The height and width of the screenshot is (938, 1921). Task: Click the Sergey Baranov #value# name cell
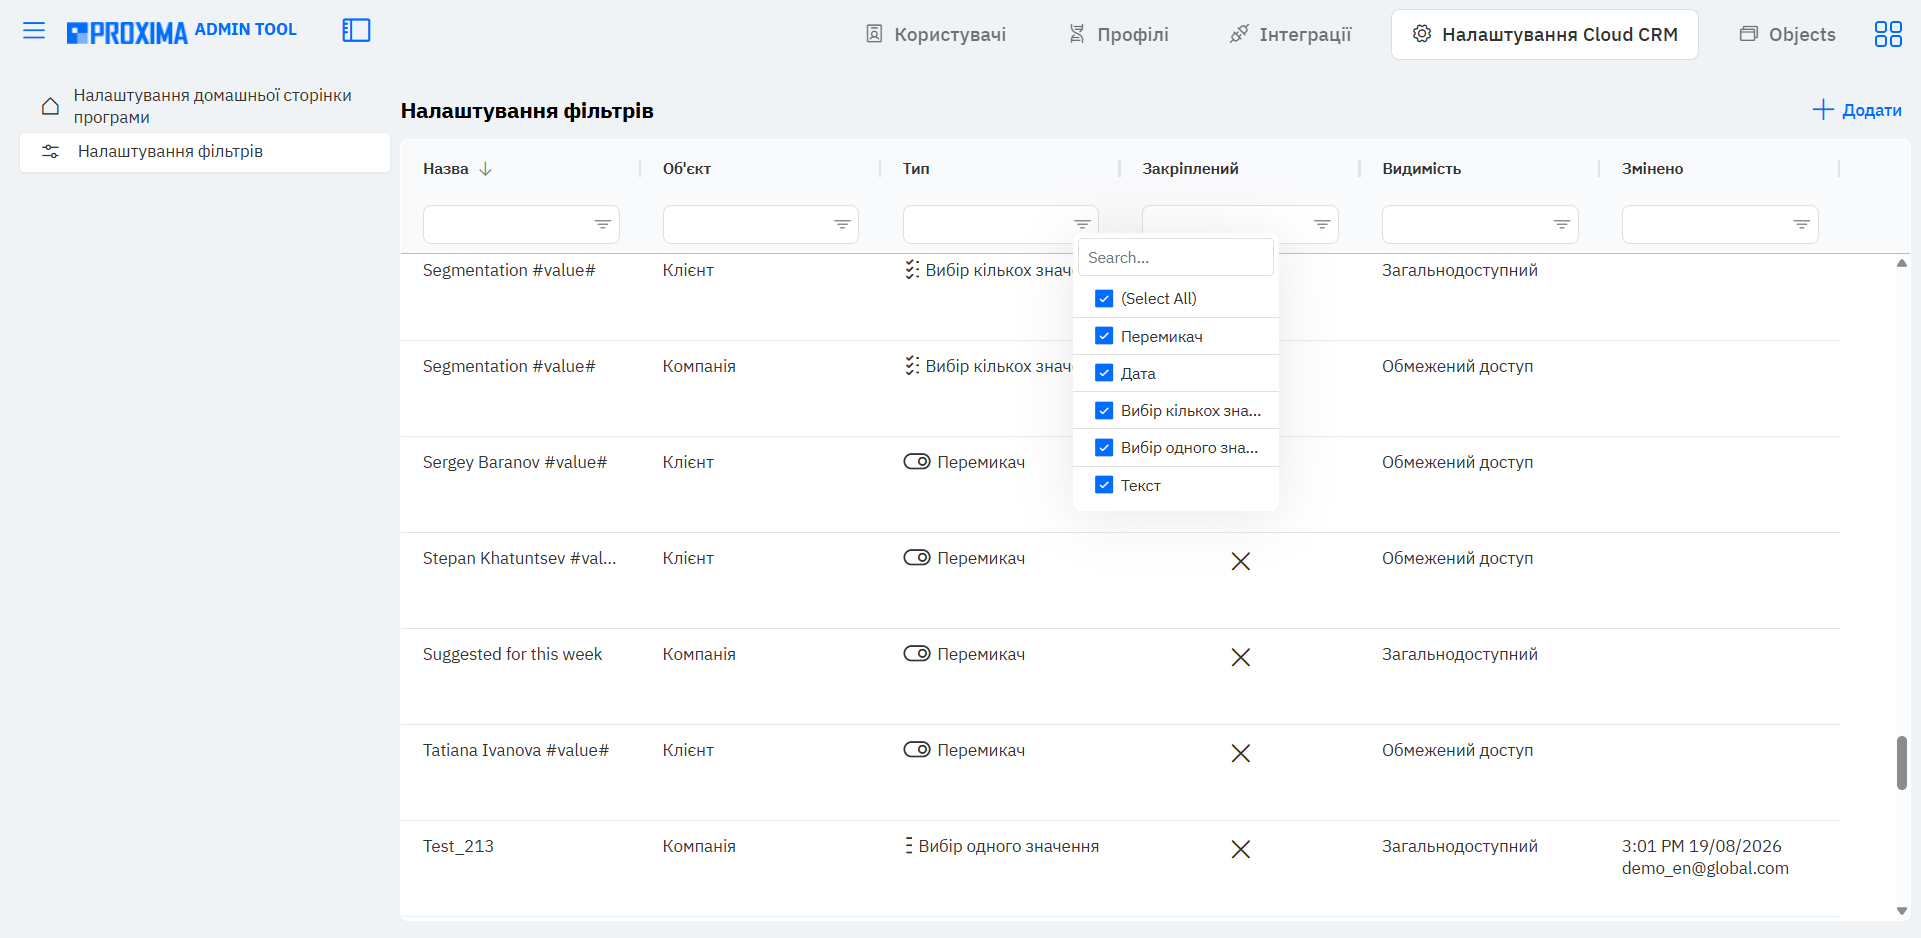[515, 463]
